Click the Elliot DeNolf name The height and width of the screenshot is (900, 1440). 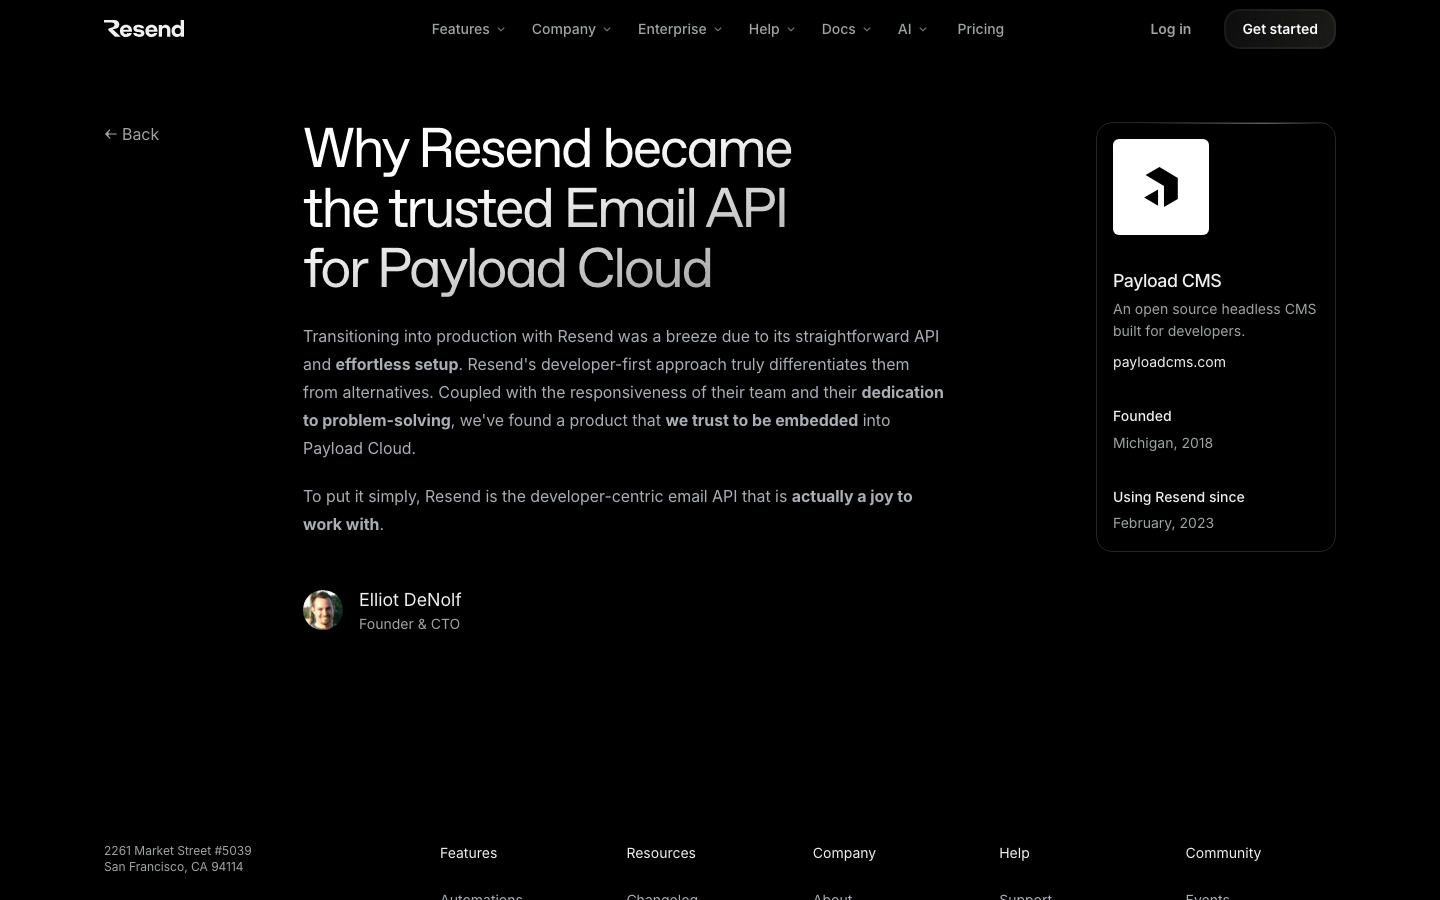coord(410,600)
